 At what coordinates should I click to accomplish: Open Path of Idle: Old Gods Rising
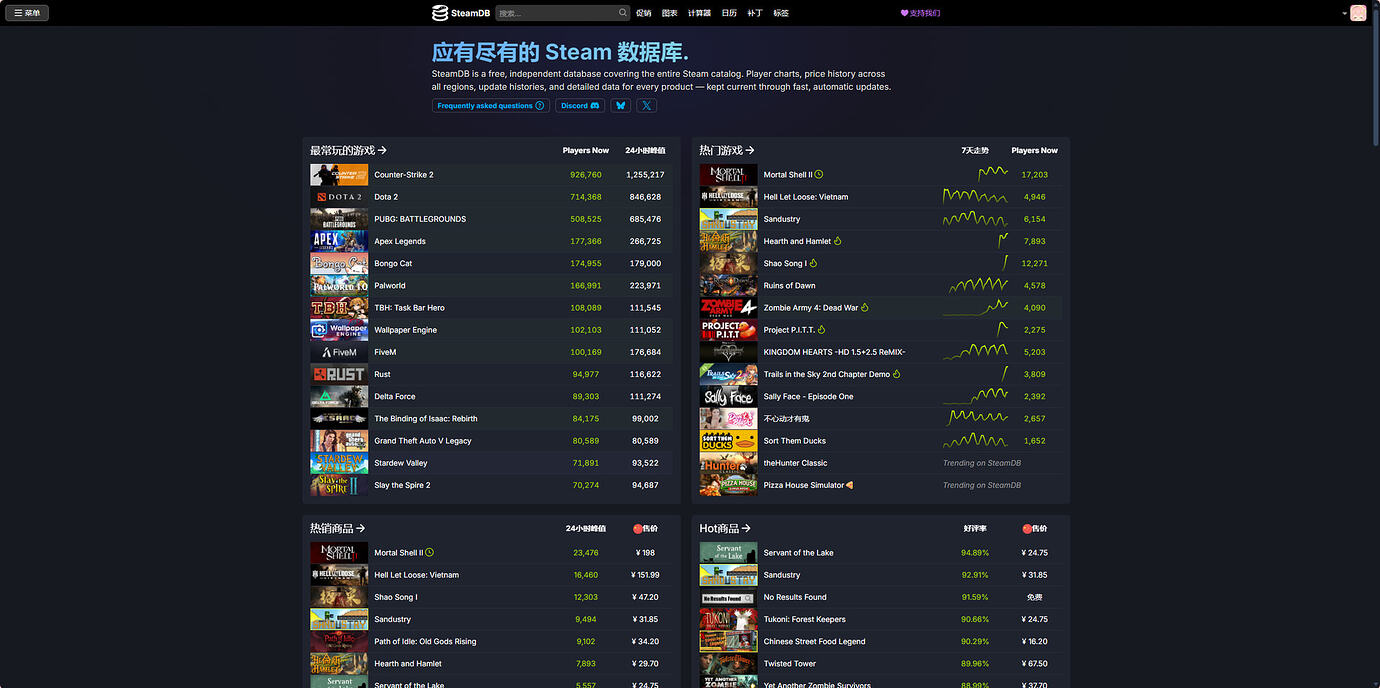pos(491,641)
